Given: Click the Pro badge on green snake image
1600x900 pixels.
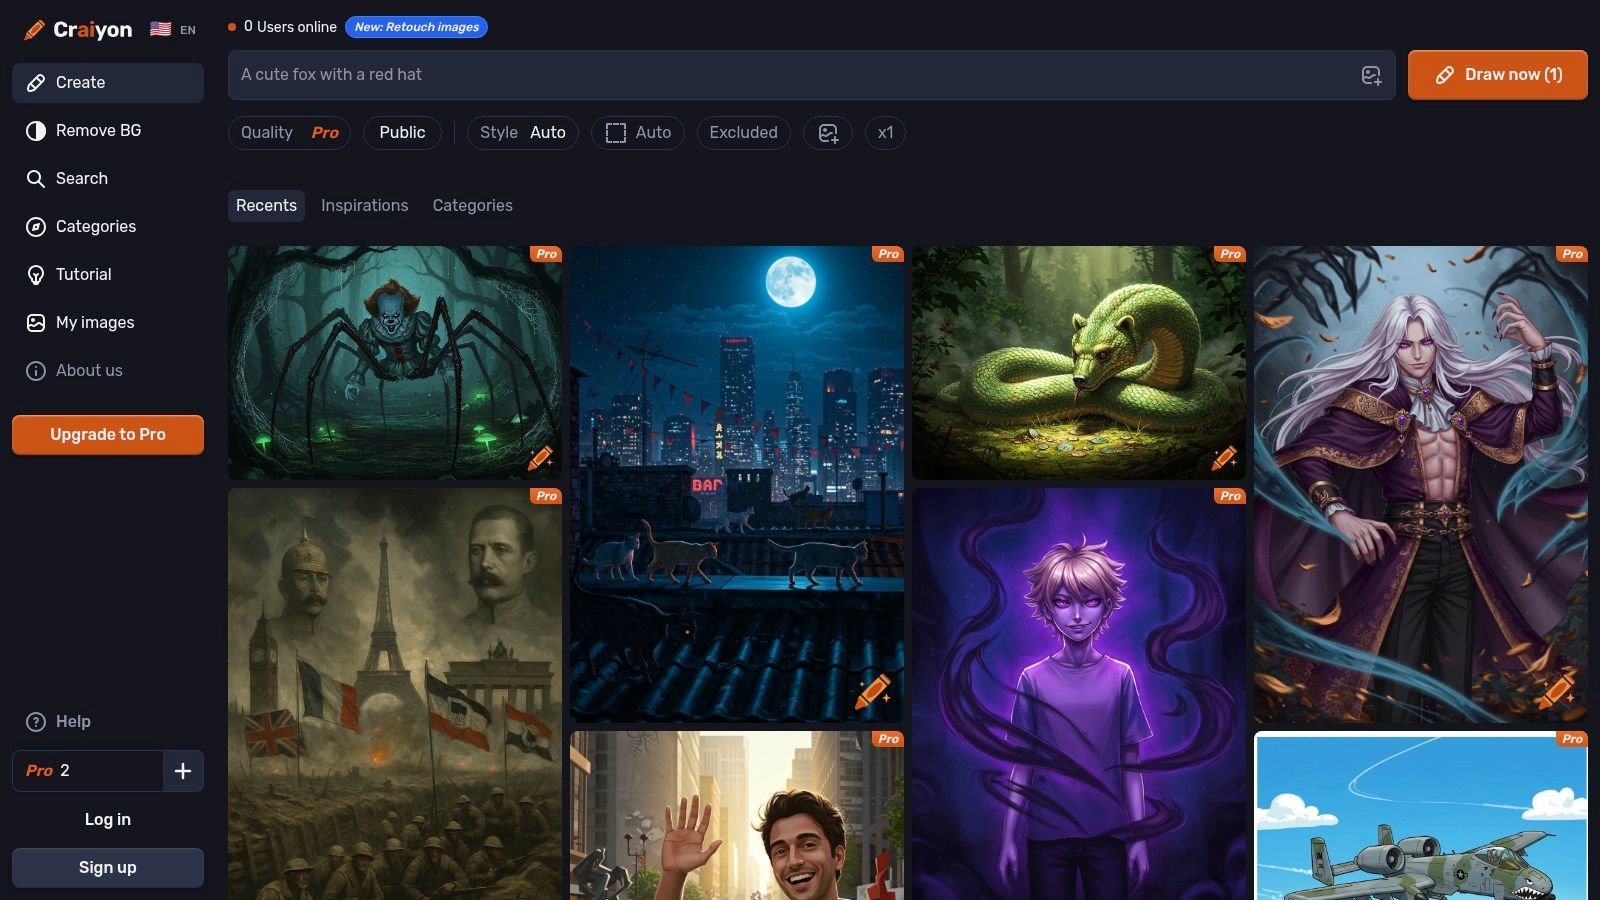Looking at the screenshot, I should pyautogui.click(x=1230, y=254).
